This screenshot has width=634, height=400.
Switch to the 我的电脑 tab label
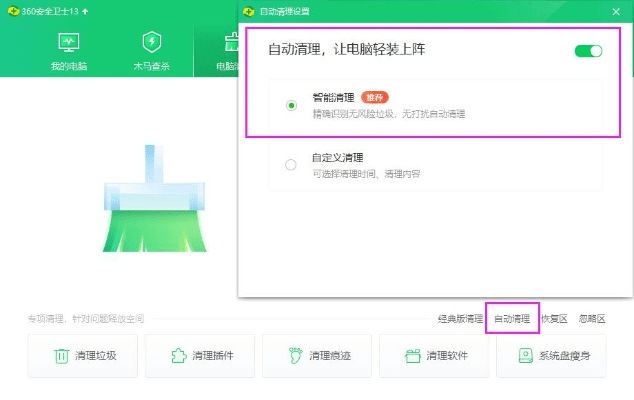[x=69, y=66]
